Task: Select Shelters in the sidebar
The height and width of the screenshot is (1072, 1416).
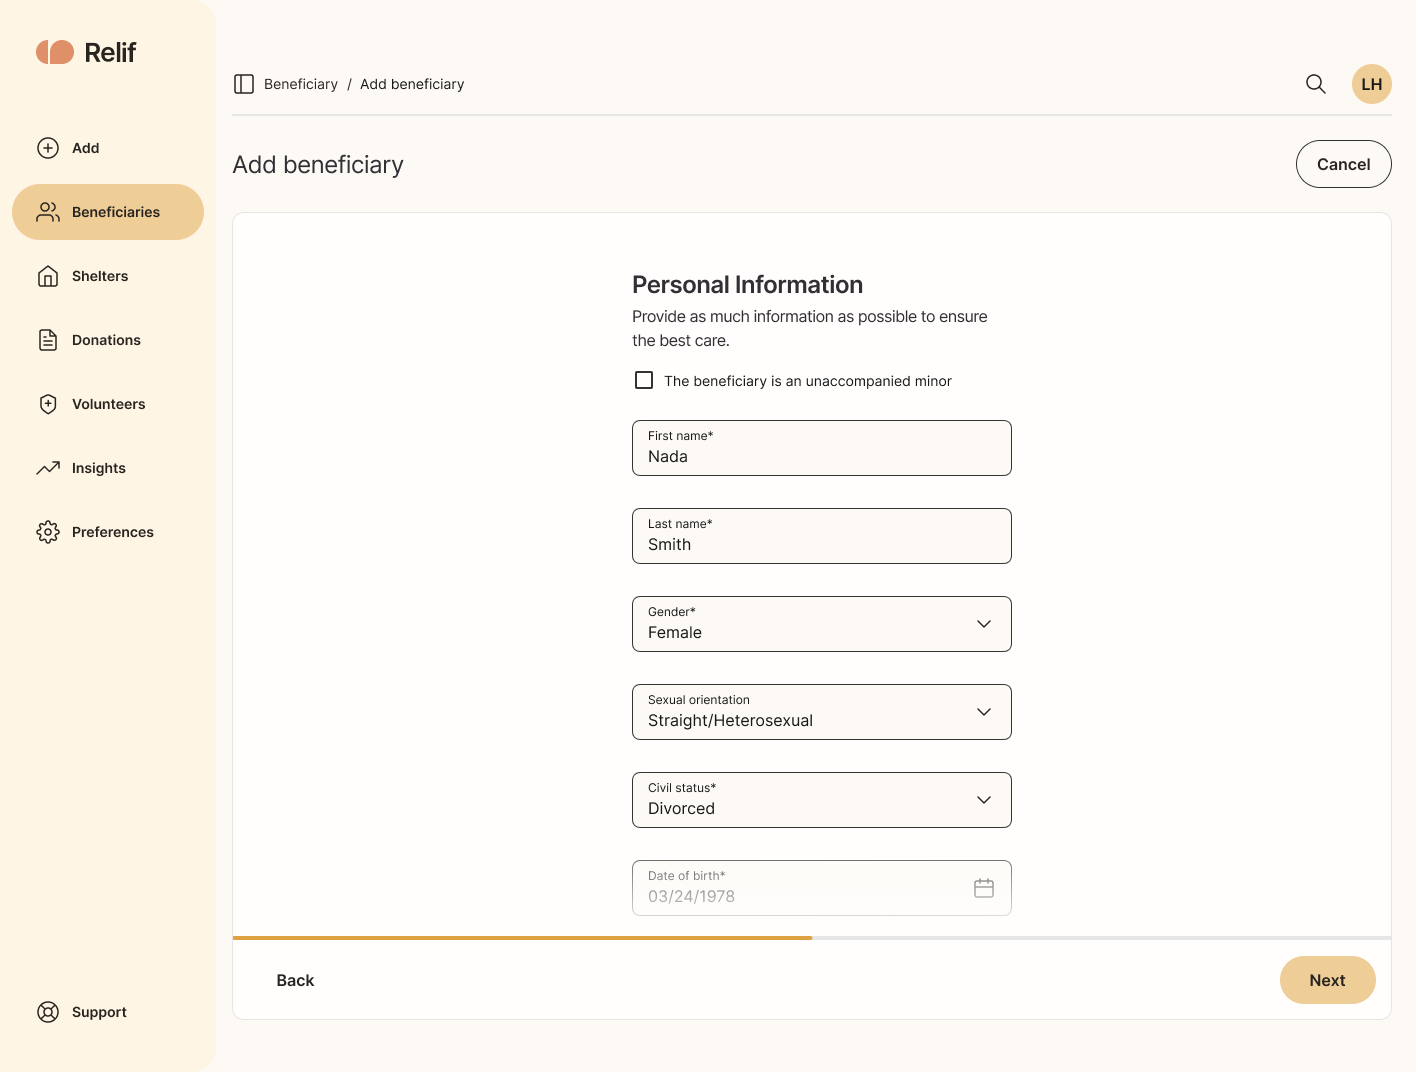Action: click(108, 276)
